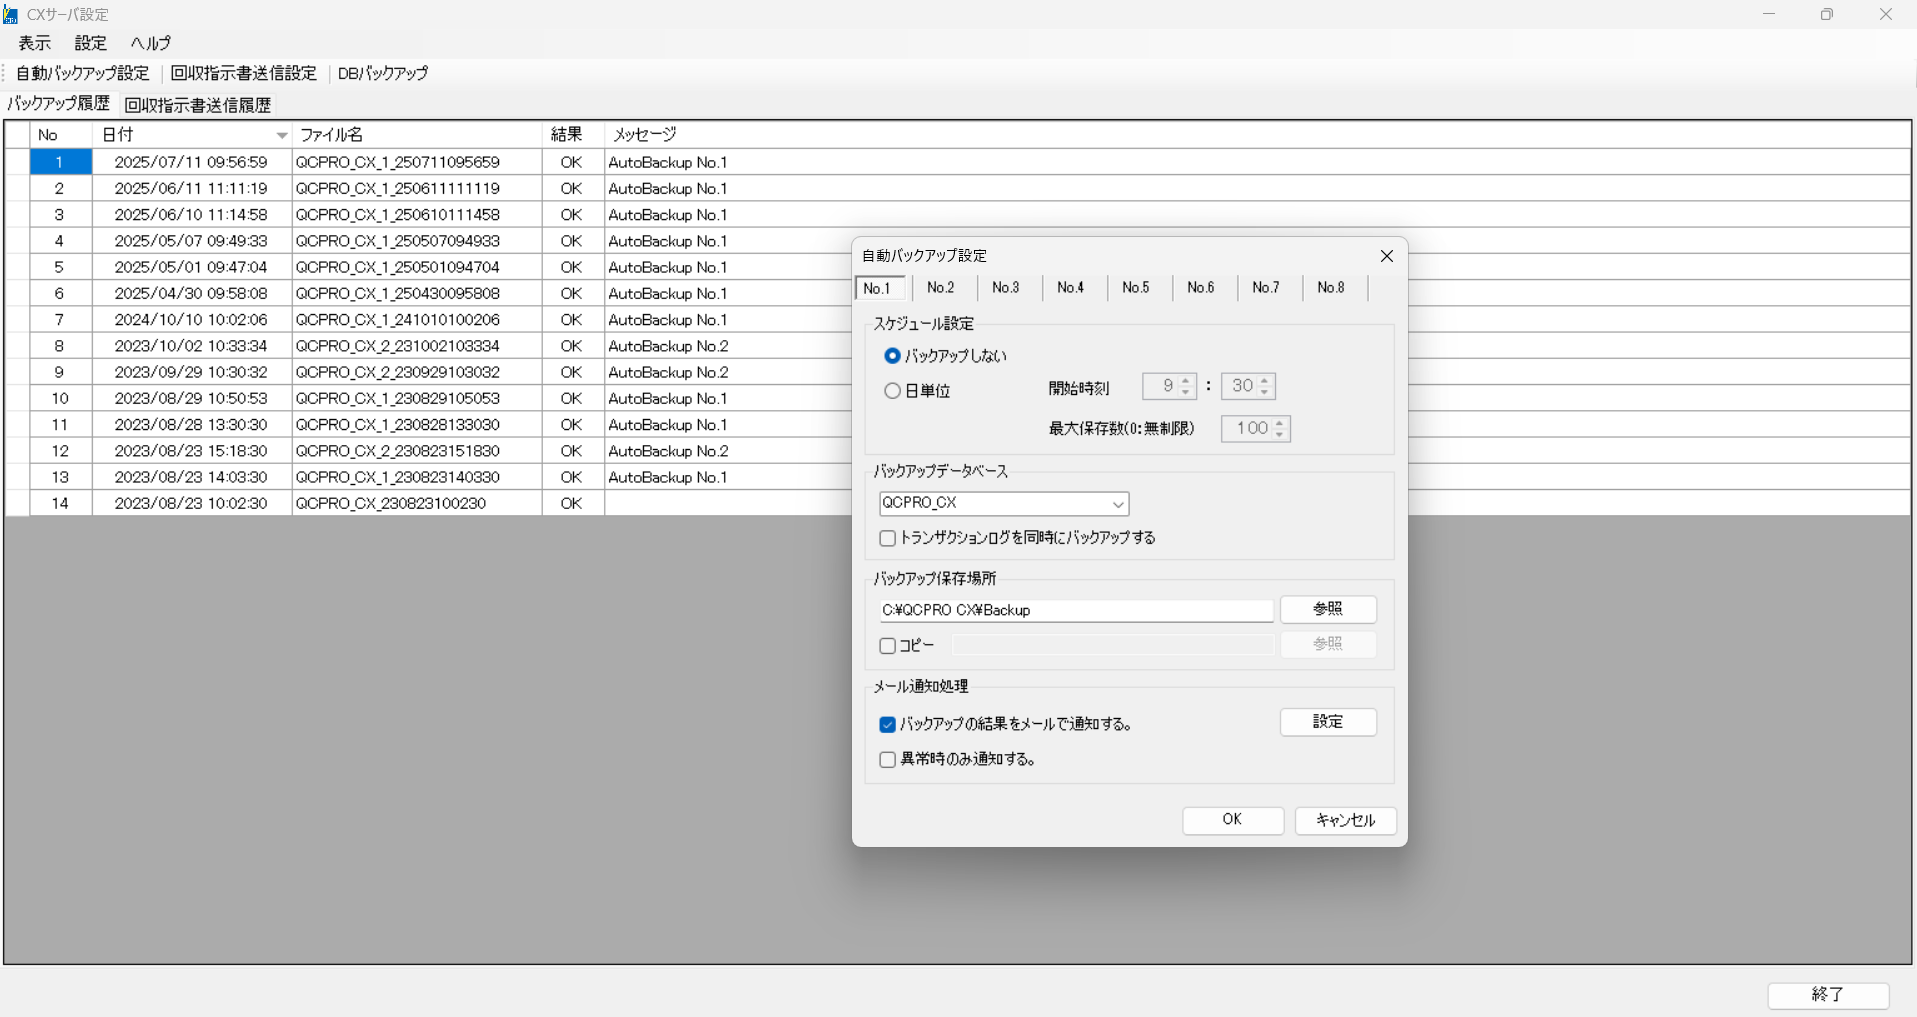The image size is (1917, 1017).
Task: Click the 結果 column header
Action: 573,134
